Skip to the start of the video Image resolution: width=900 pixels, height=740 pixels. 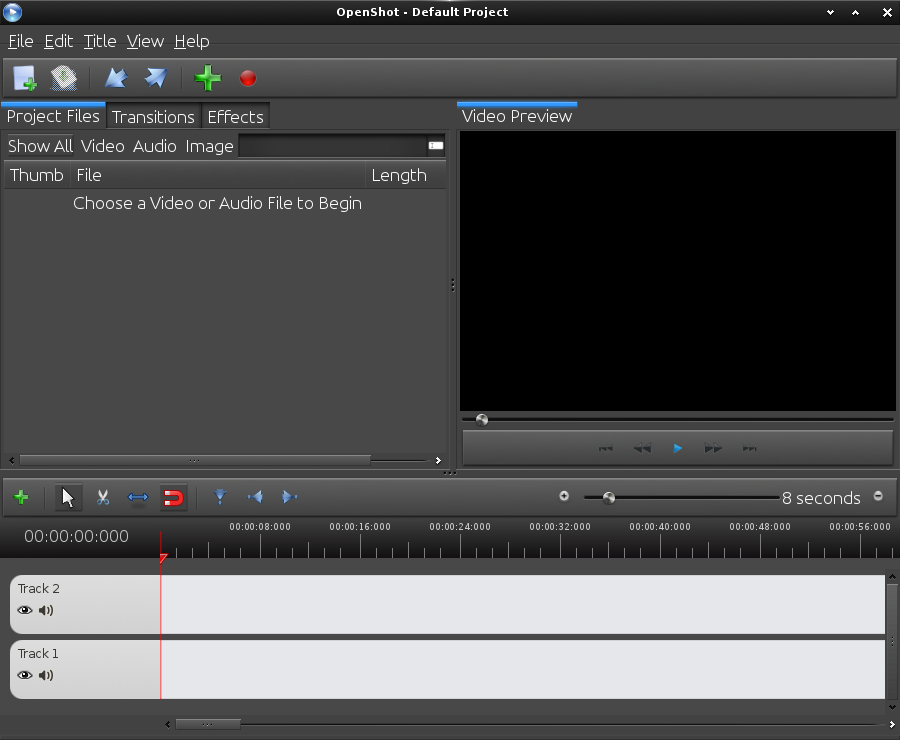tap(606, 448)
